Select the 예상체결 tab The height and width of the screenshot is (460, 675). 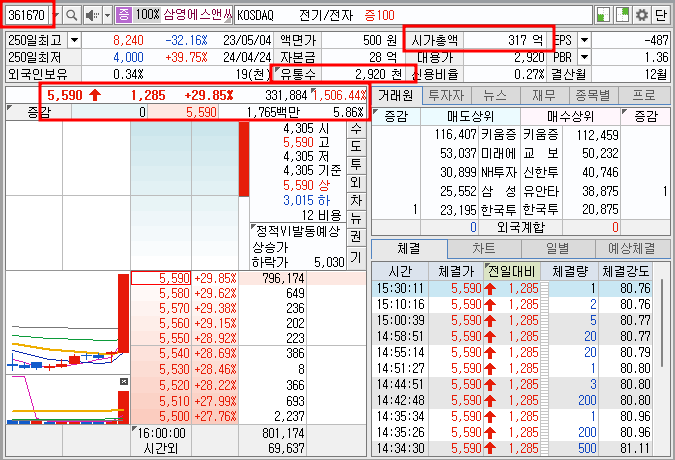632,249
